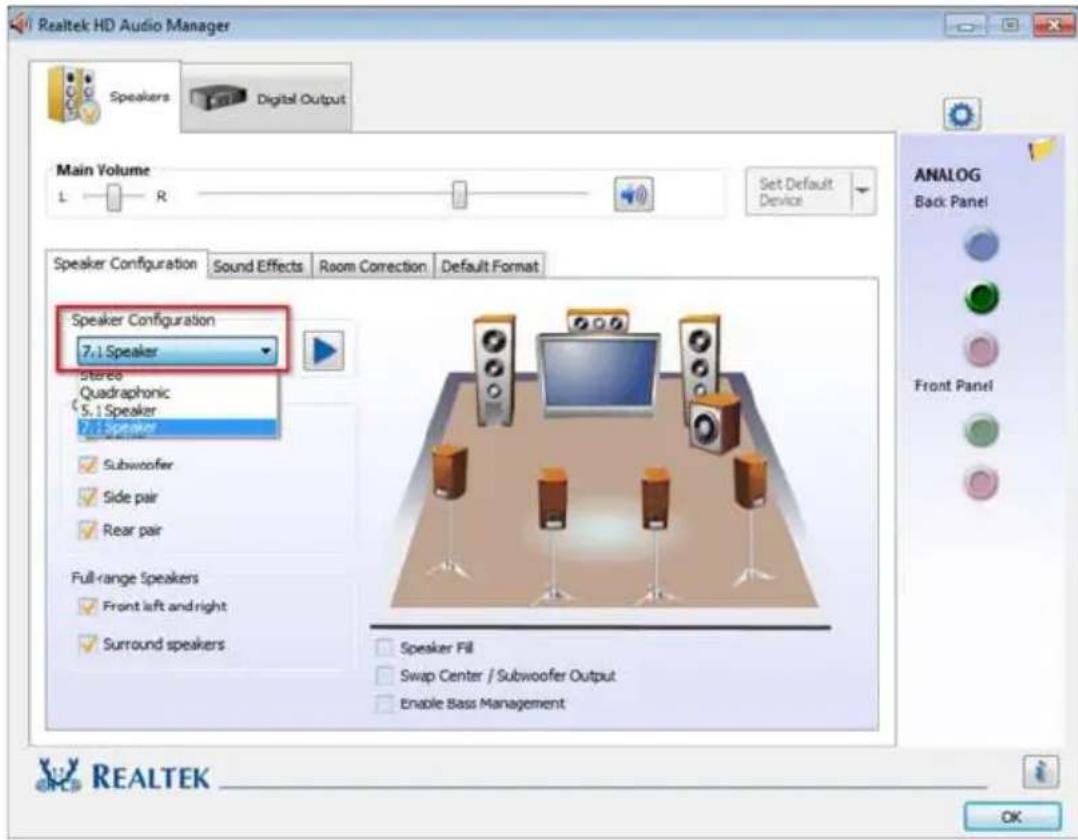Click the yellow folder connector settings icon
1078x840 pixels.
click(x=1042, y=148)
